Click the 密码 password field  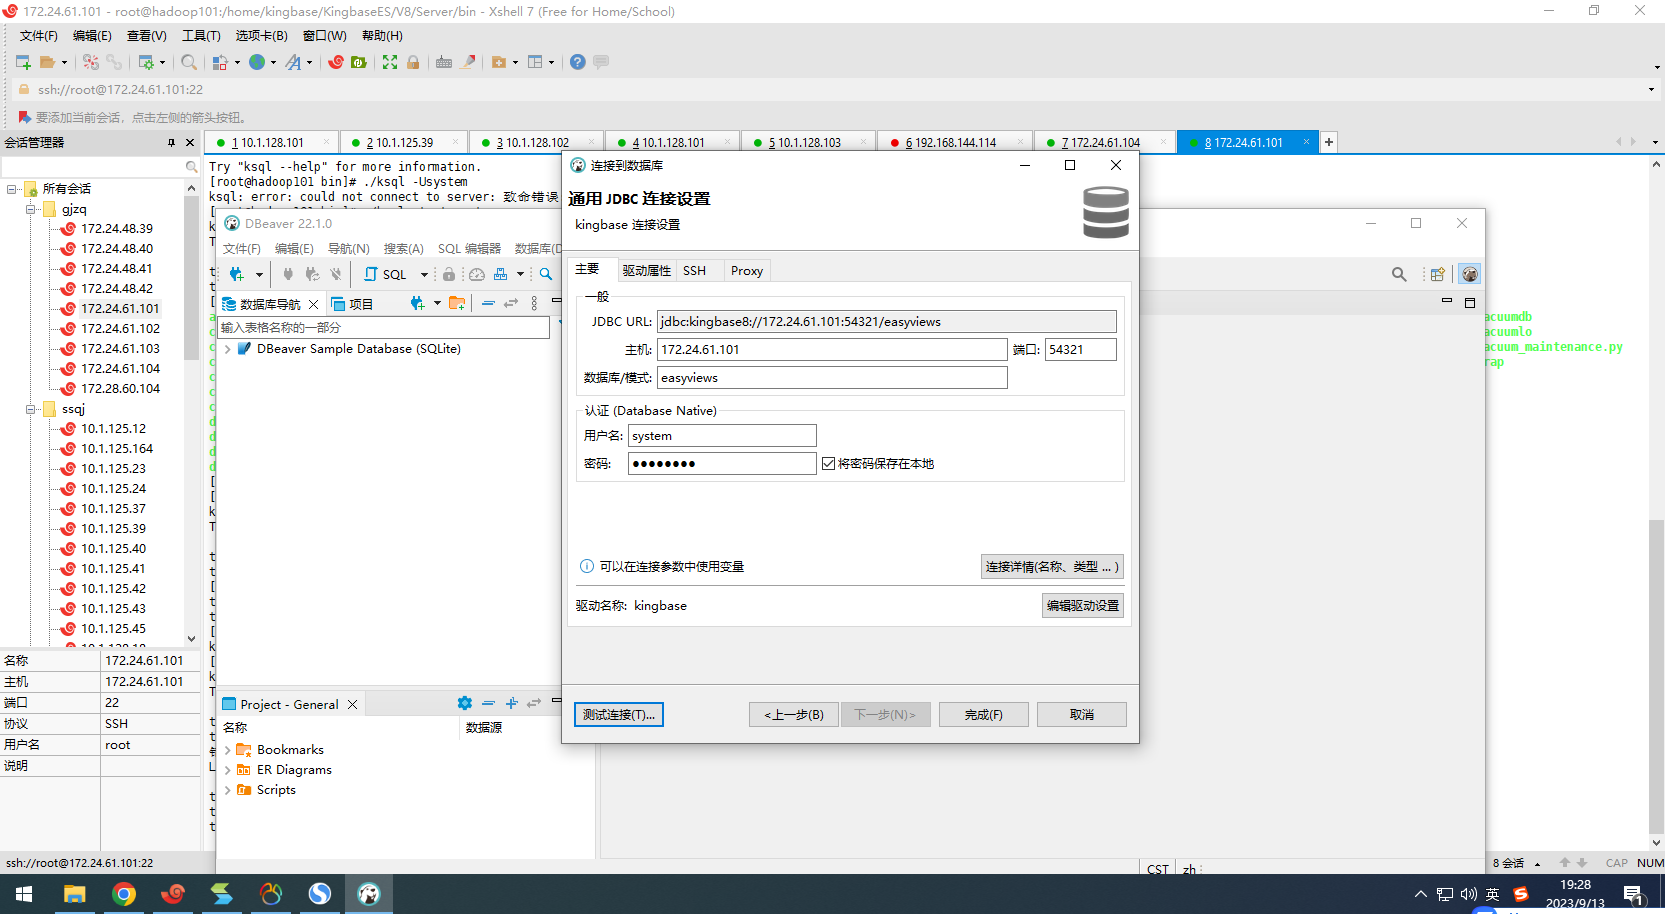(722, 463)
